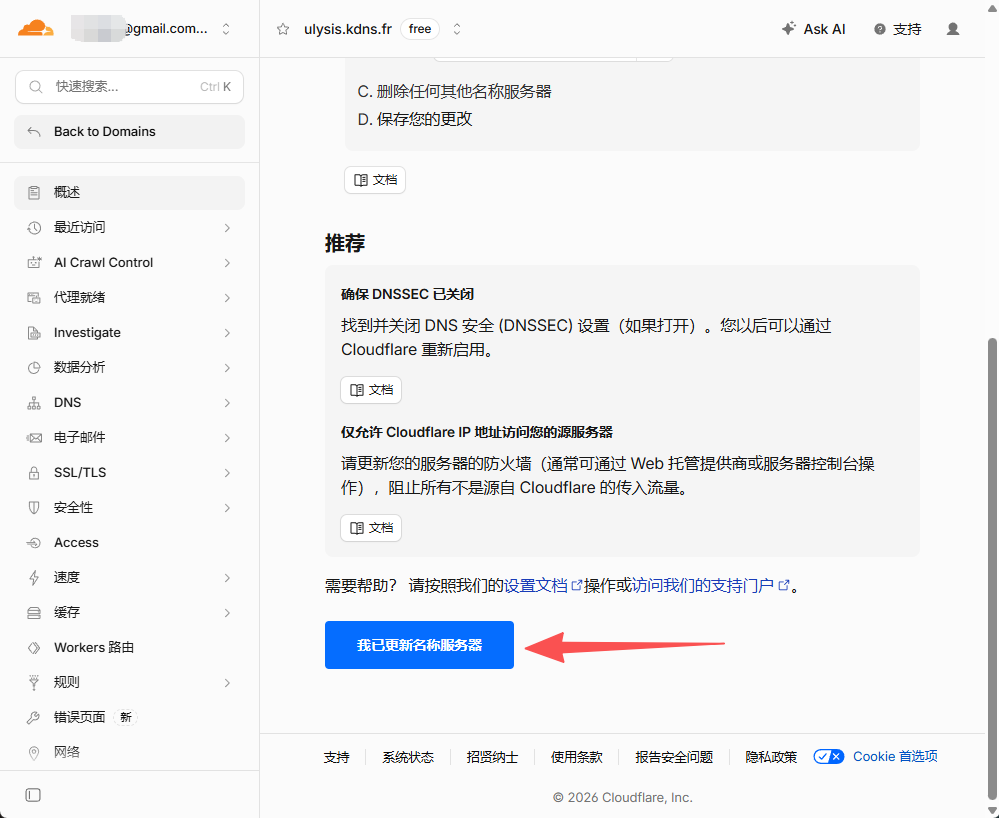Expand the AI Crawl Control chevron
The image size is (999, 818).
[x=227, y=262]
